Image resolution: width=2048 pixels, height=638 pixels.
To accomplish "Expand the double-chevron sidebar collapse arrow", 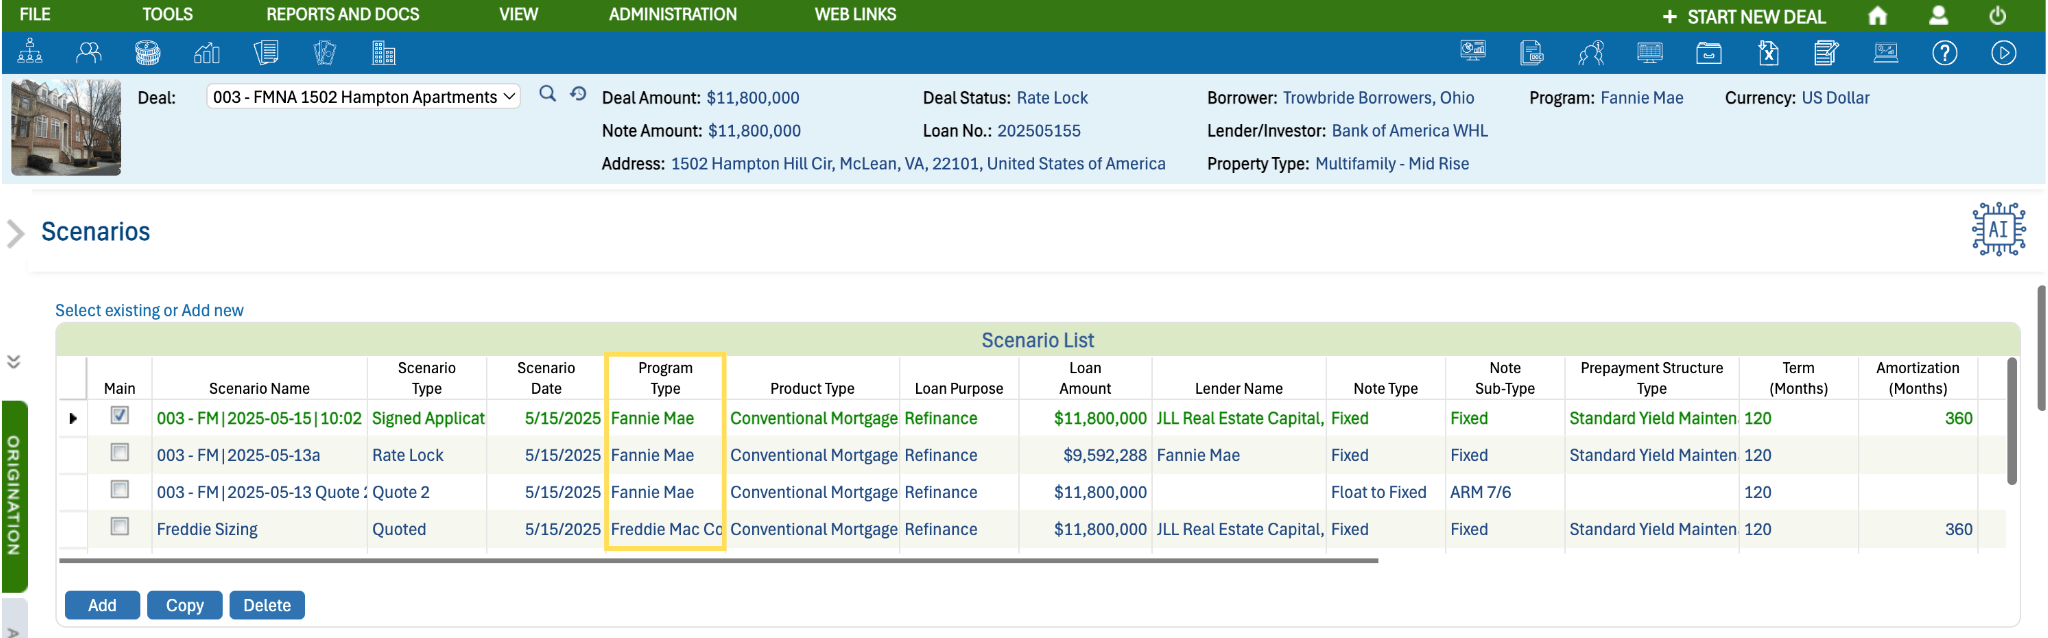I will pyautogui.click(x=14, y=362).
